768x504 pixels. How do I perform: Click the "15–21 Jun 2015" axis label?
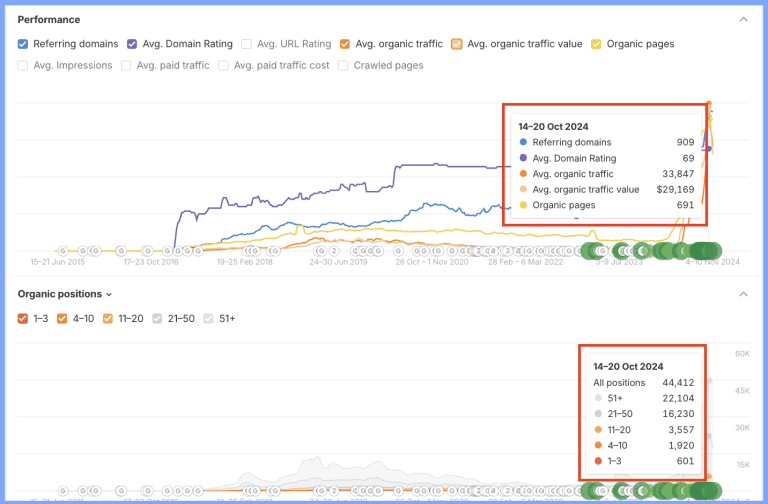[57, 262]
